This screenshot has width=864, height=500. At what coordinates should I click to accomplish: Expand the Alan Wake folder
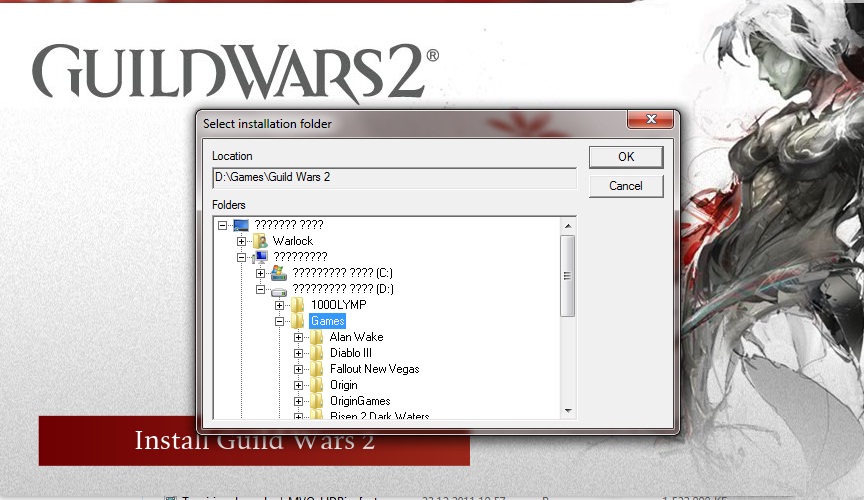[x=299, y=337]
